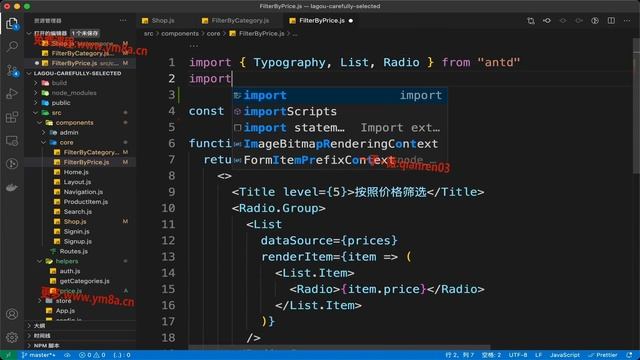
Task: Open the Run and Debug view icon
Action: coord(12,93)
